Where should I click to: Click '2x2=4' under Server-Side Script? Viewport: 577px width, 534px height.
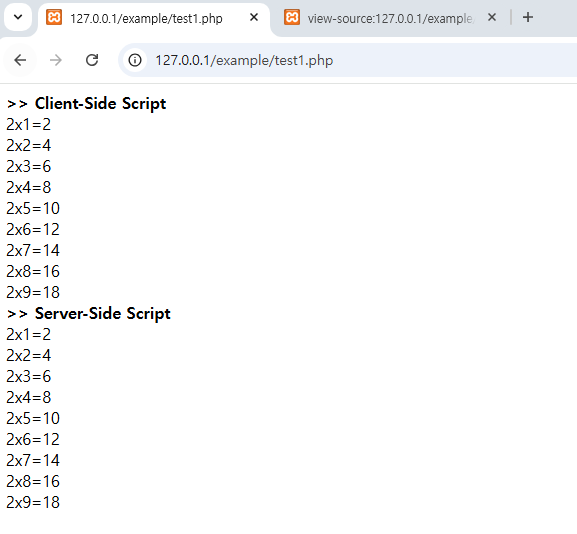pyautogui.click(x=28, y=355)
